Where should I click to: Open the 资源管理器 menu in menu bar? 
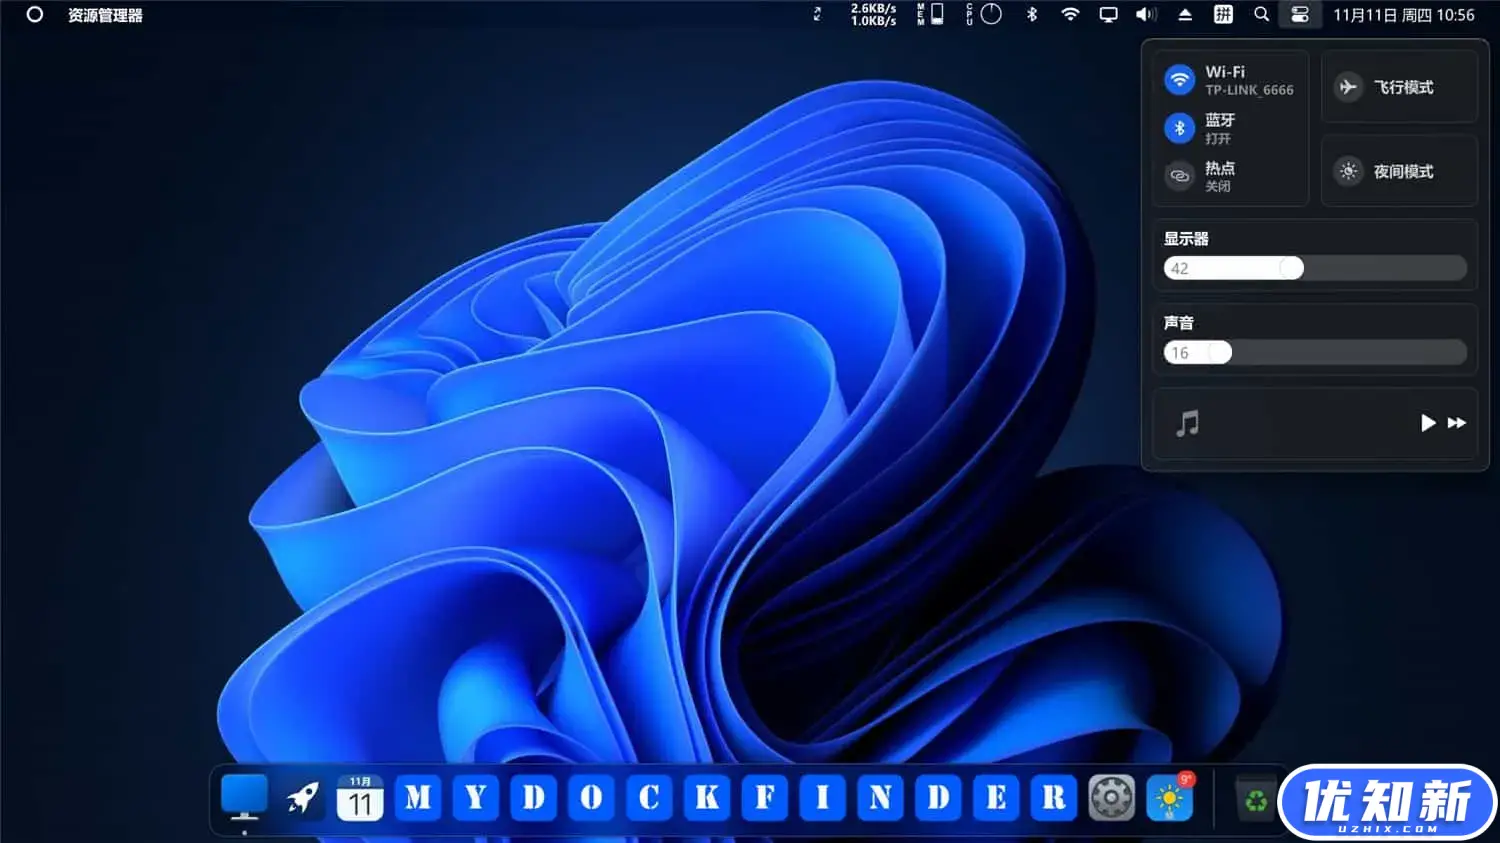coord(105,15)
